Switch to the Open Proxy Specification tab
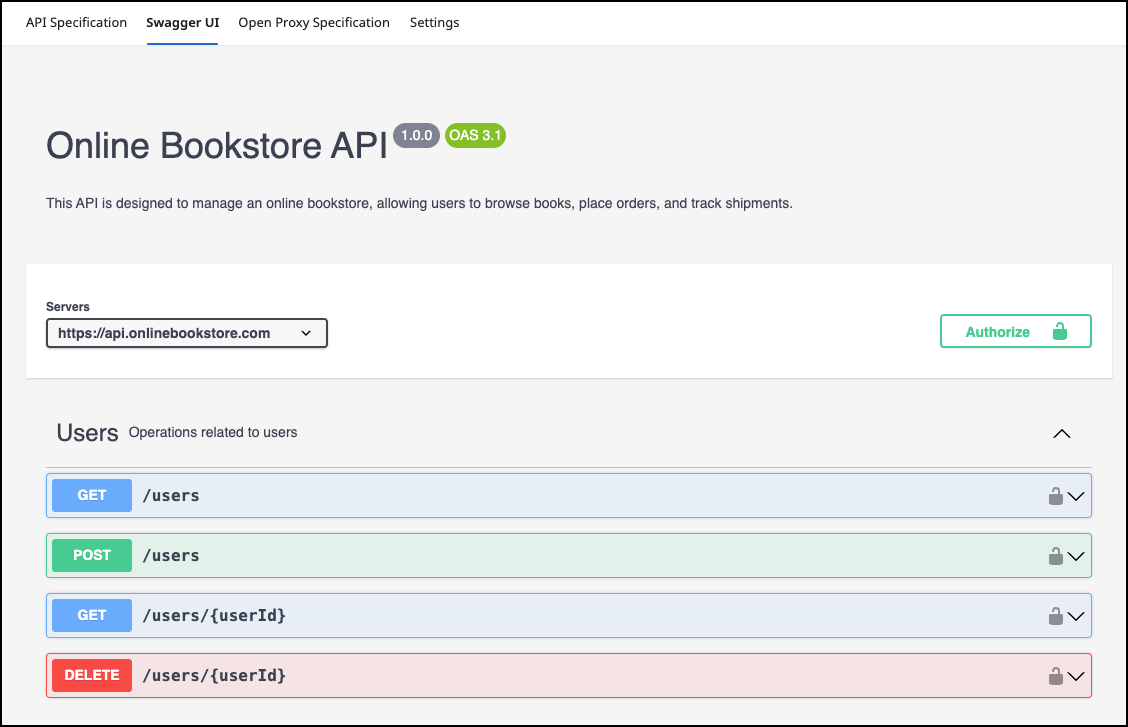 (x=313, y=22)
